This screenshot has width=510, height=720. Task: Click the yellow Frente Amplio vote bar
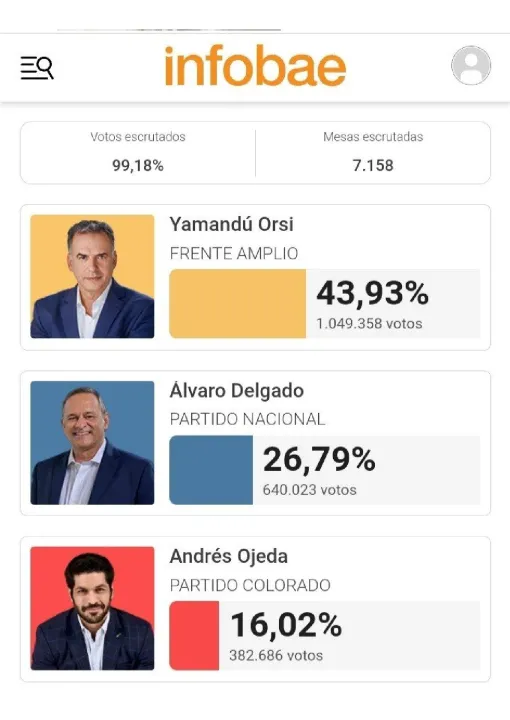point(237,304)
